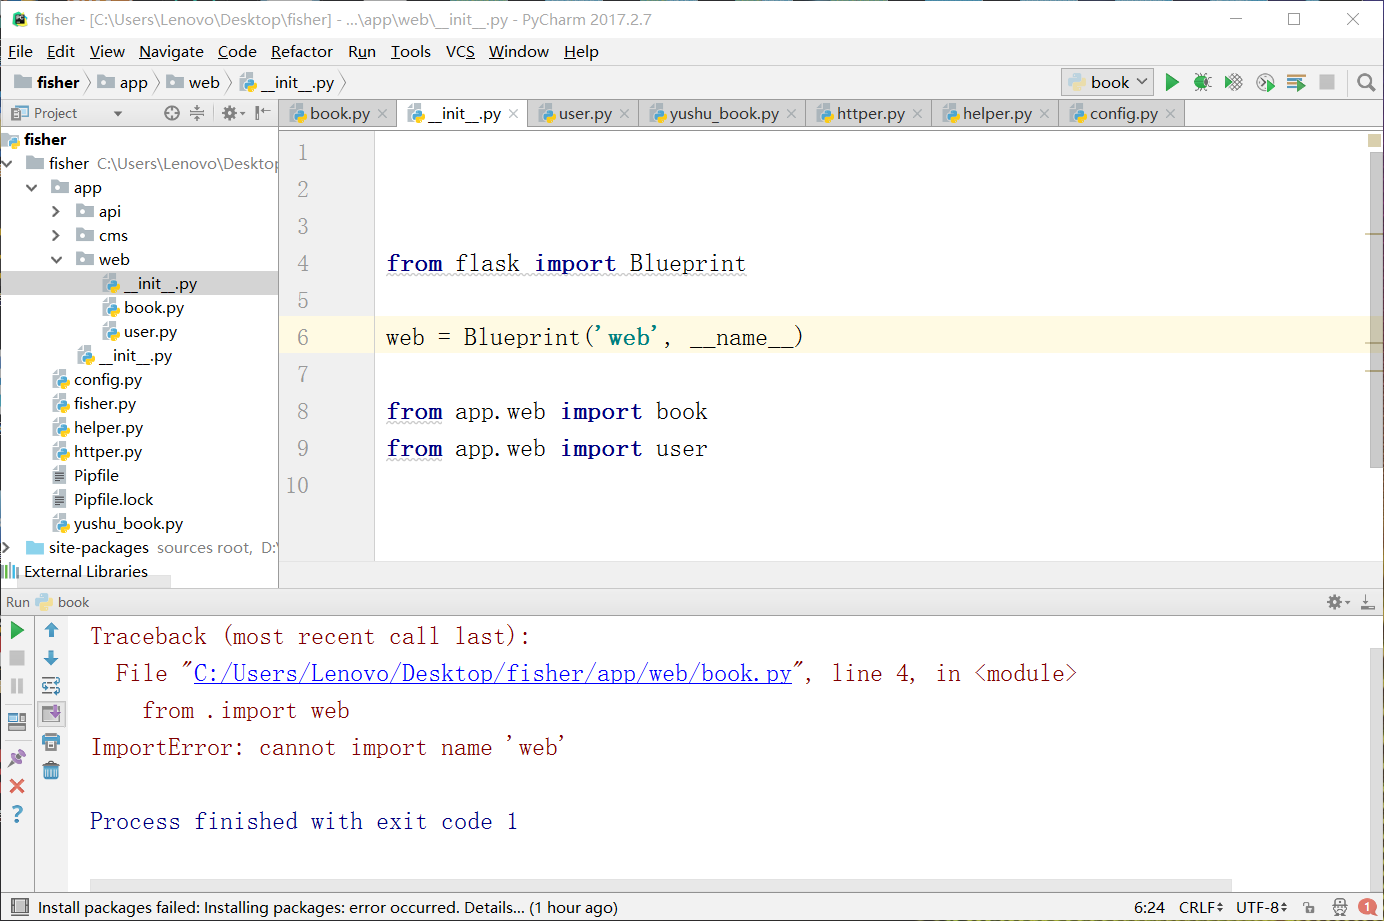The width and height of the screenshot is (1384, 921).
Task: Restore layout in Run panel
Action: pyautogui.click(x=17, y=721)
